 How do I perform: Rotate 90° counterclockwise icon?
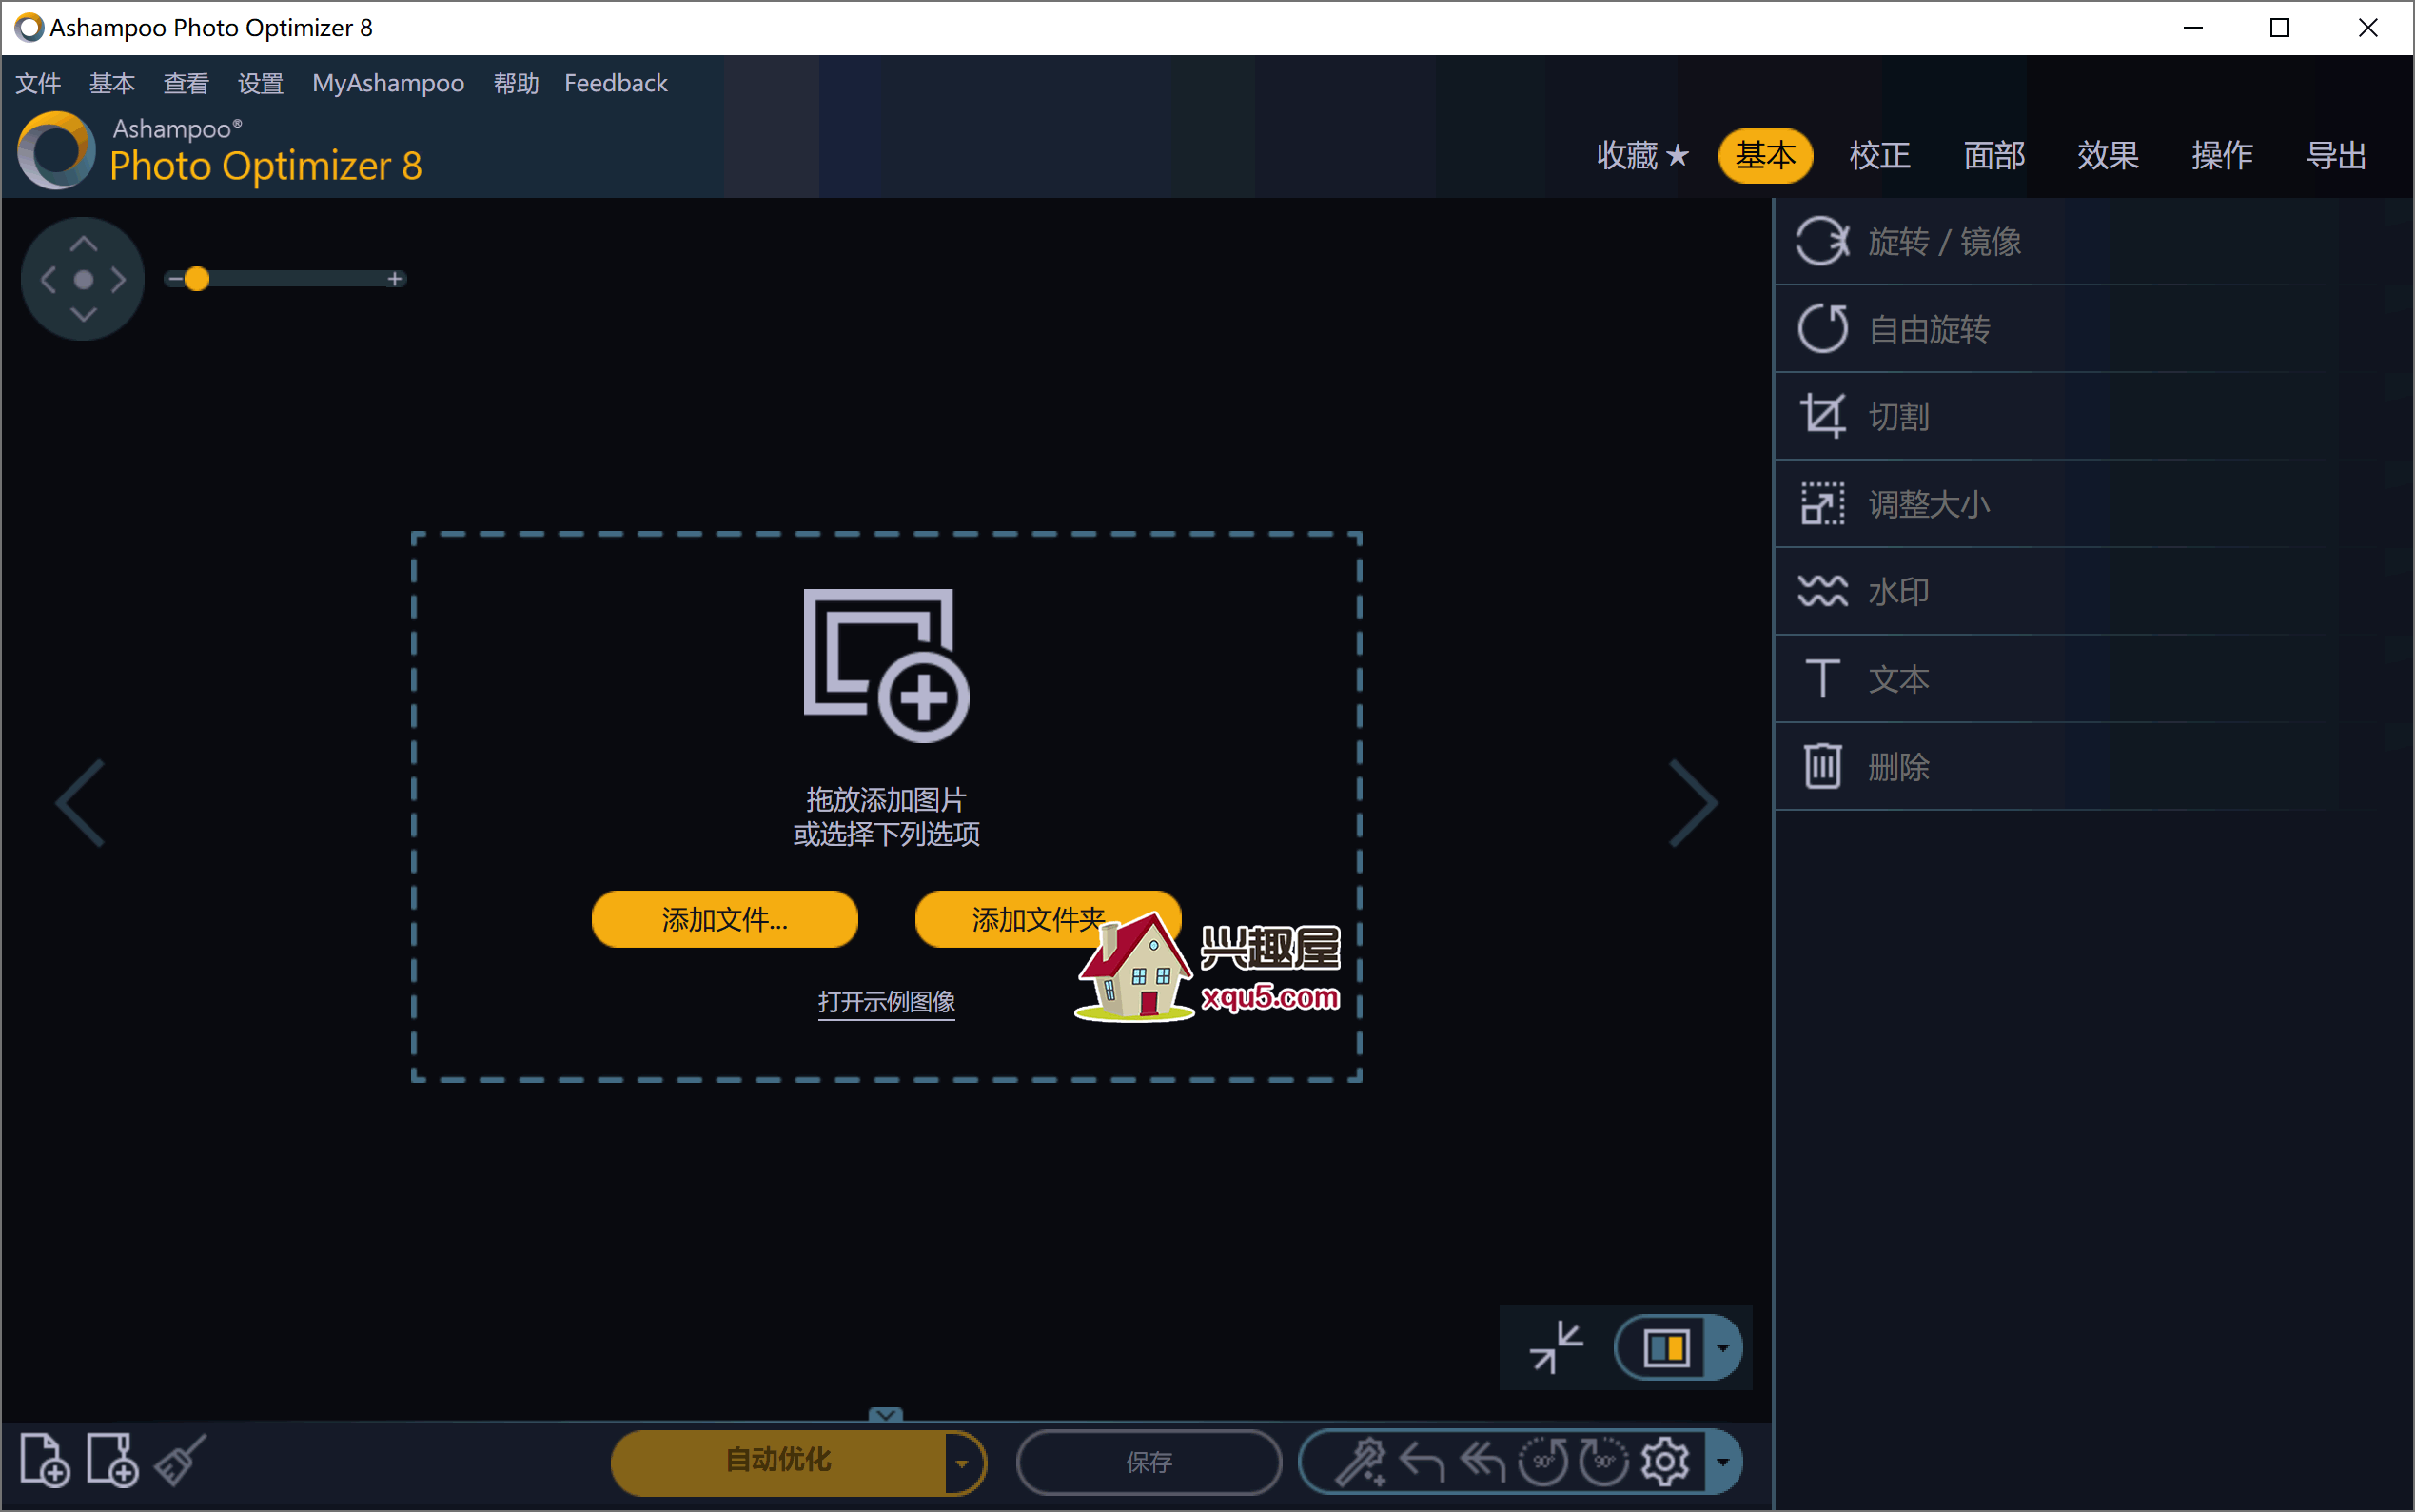click(x=1544, y=1462)
